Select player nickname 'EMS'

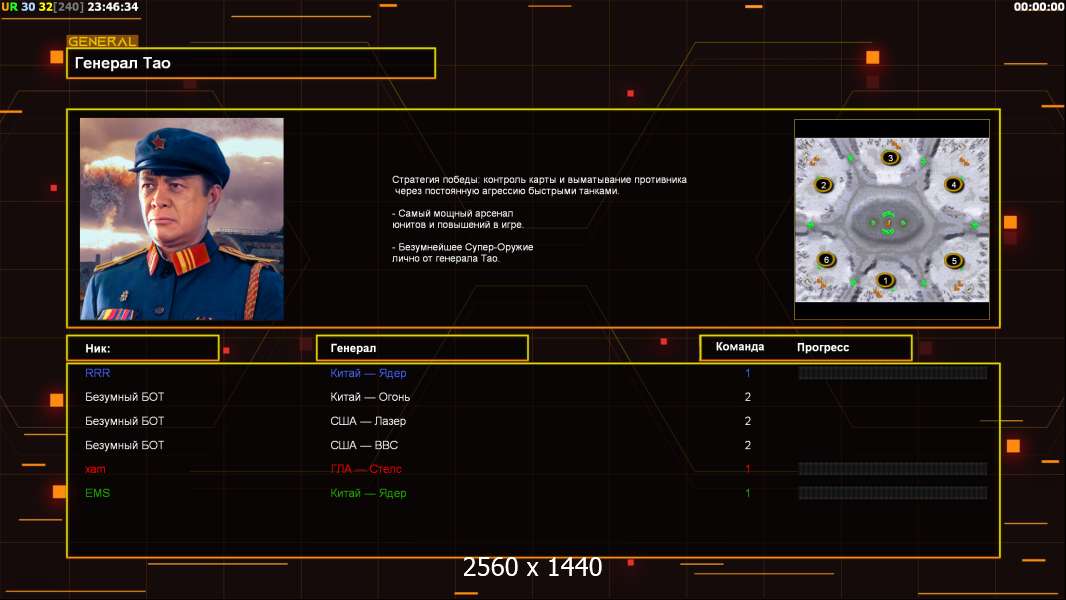click(97, 493)
